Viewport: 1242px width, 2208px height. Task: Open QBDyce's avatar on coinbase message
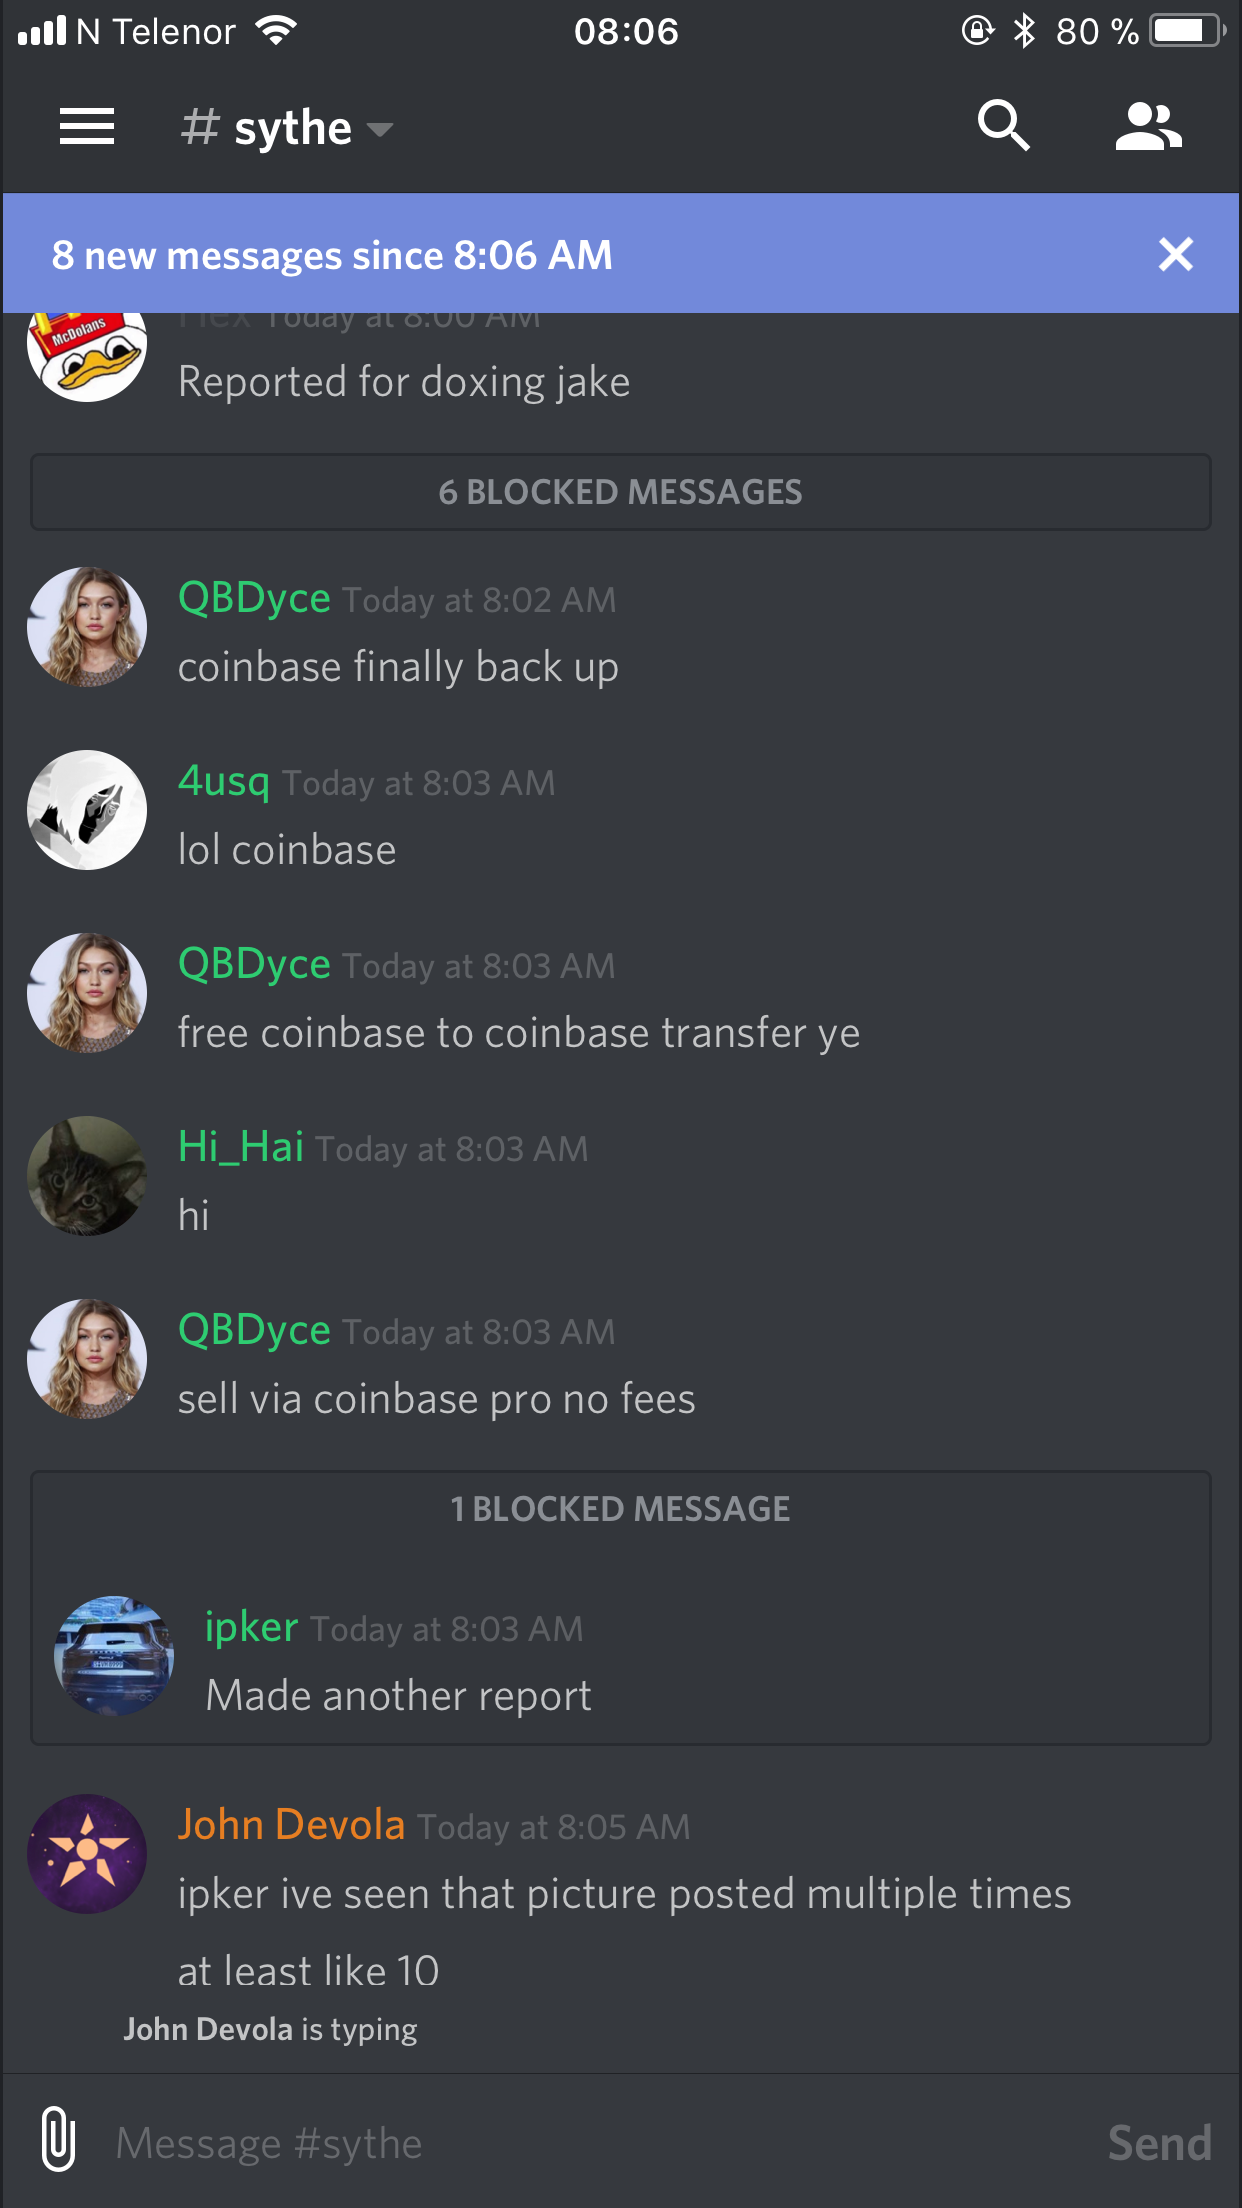[x=87, y=627]
